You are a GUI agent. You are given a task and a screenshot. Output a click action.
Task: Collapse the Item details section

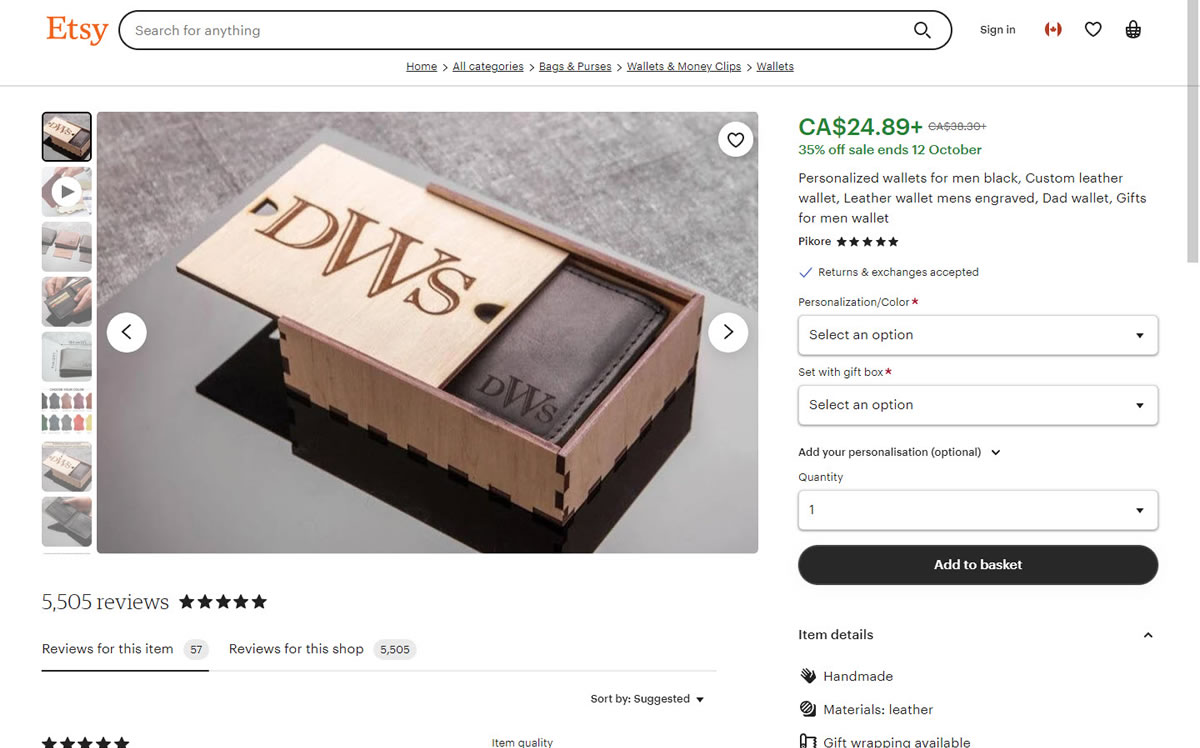pos(1148,635)
